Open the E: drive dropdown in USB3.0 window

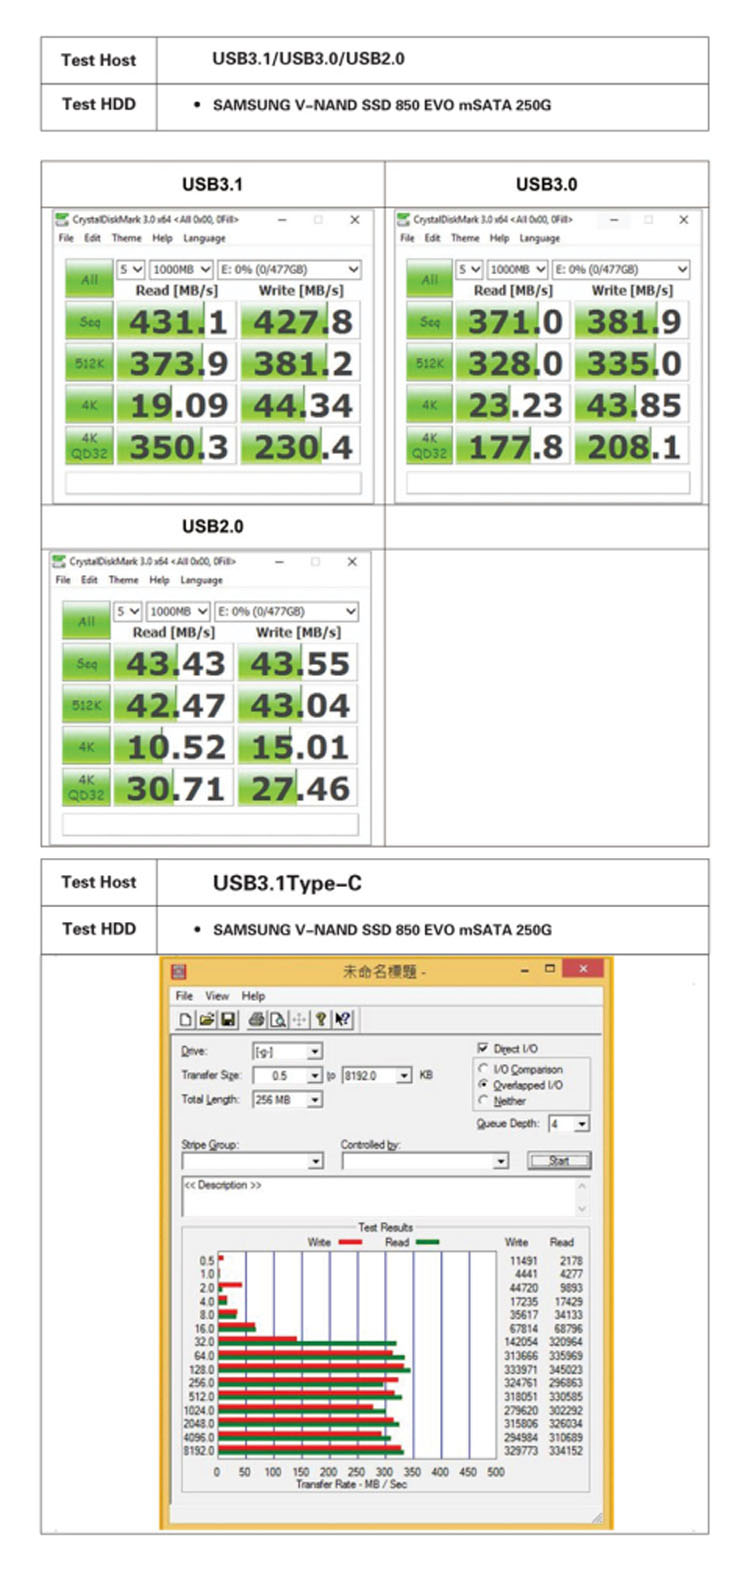(621, 269)
